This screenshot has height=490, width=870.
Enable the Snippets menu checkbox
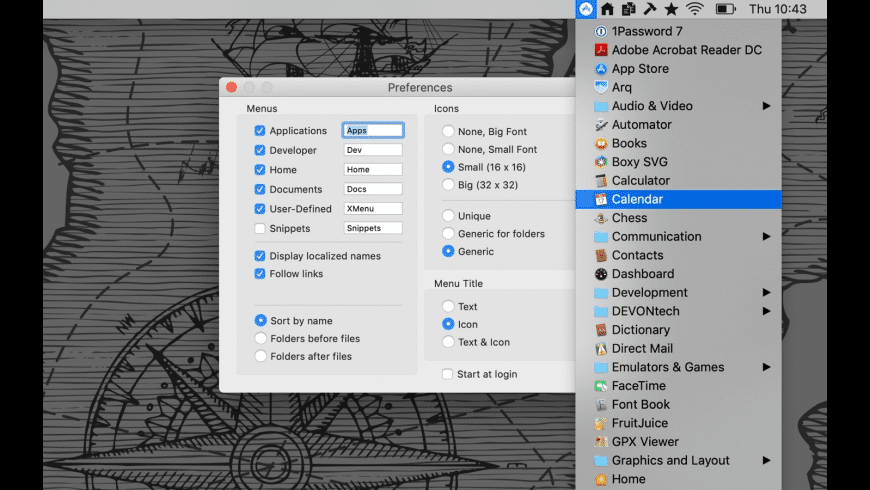260,228
